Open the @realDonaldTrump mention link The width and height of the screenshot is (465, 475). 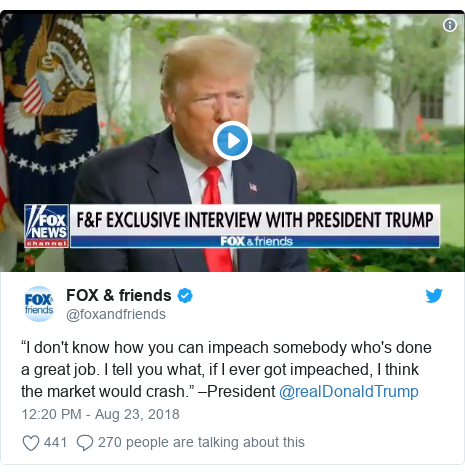(x=349, y=392)
